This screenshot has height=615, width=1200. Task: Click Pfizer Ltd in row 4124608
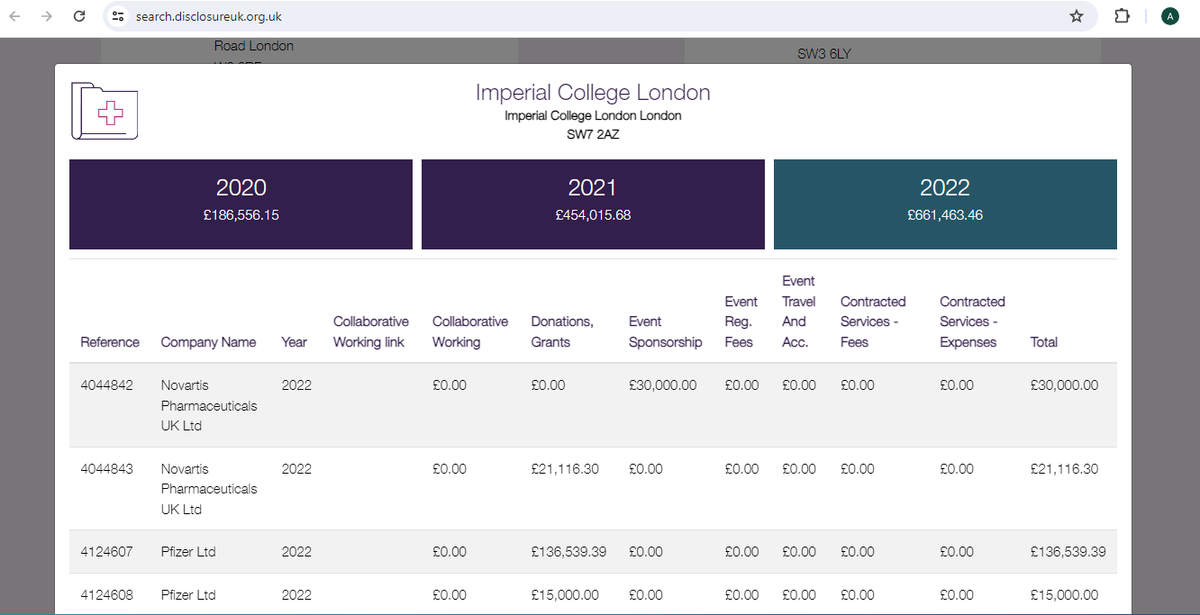click(188, 594)
